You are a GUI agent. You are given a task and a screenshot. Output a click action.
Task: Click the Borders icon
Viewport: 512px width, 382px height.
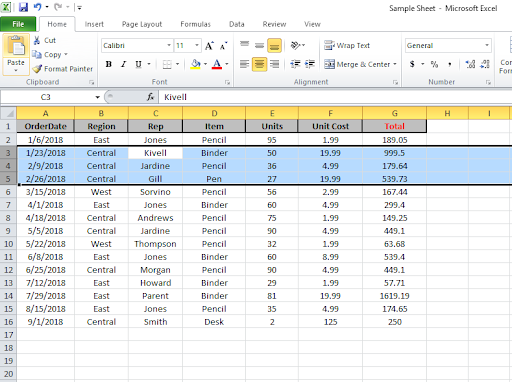pyautogui.click(x=167, y=64)
